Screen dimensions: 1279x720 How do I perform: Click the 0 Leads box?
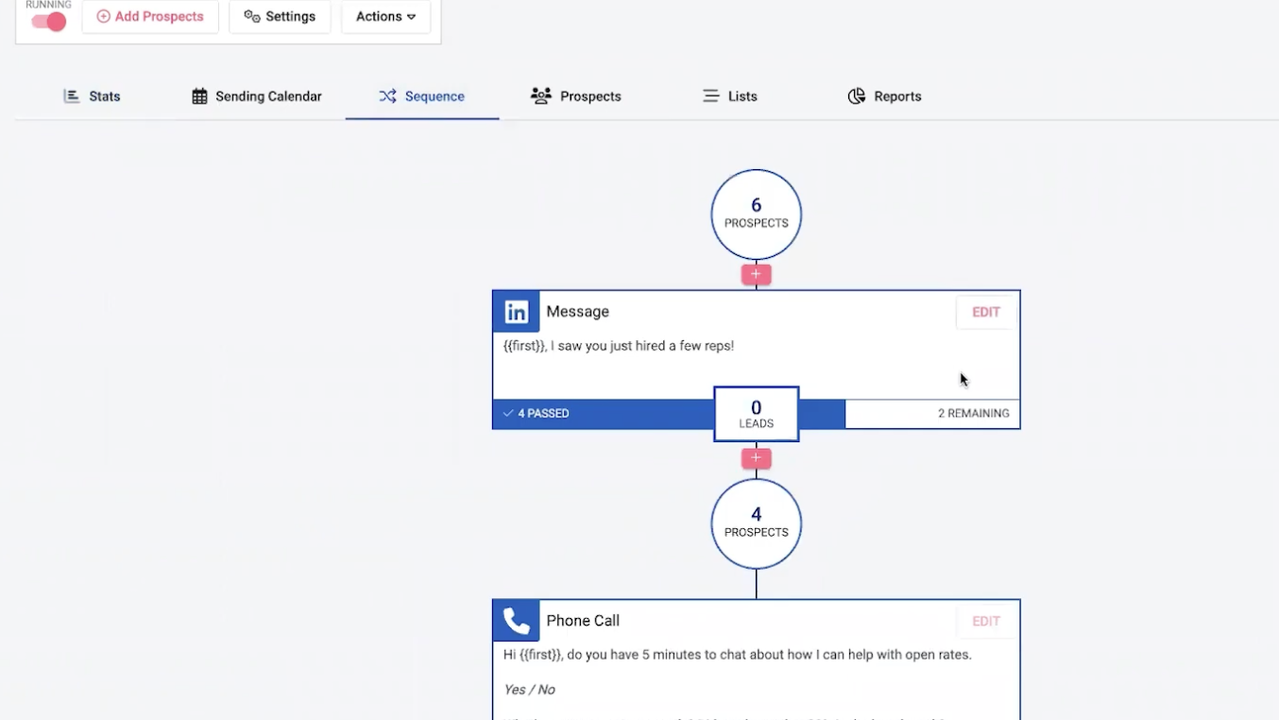tap(756, 413)
